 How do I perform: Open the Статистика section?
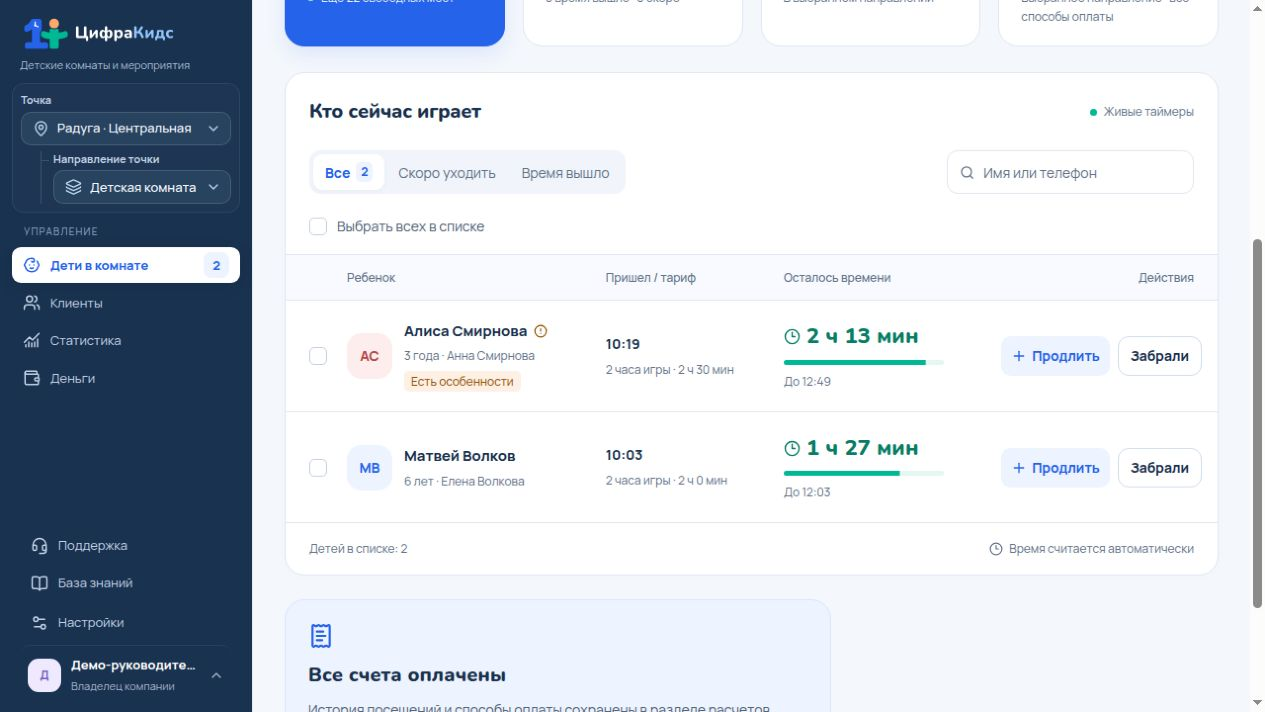pyautogui.click(x=126, y=341)
